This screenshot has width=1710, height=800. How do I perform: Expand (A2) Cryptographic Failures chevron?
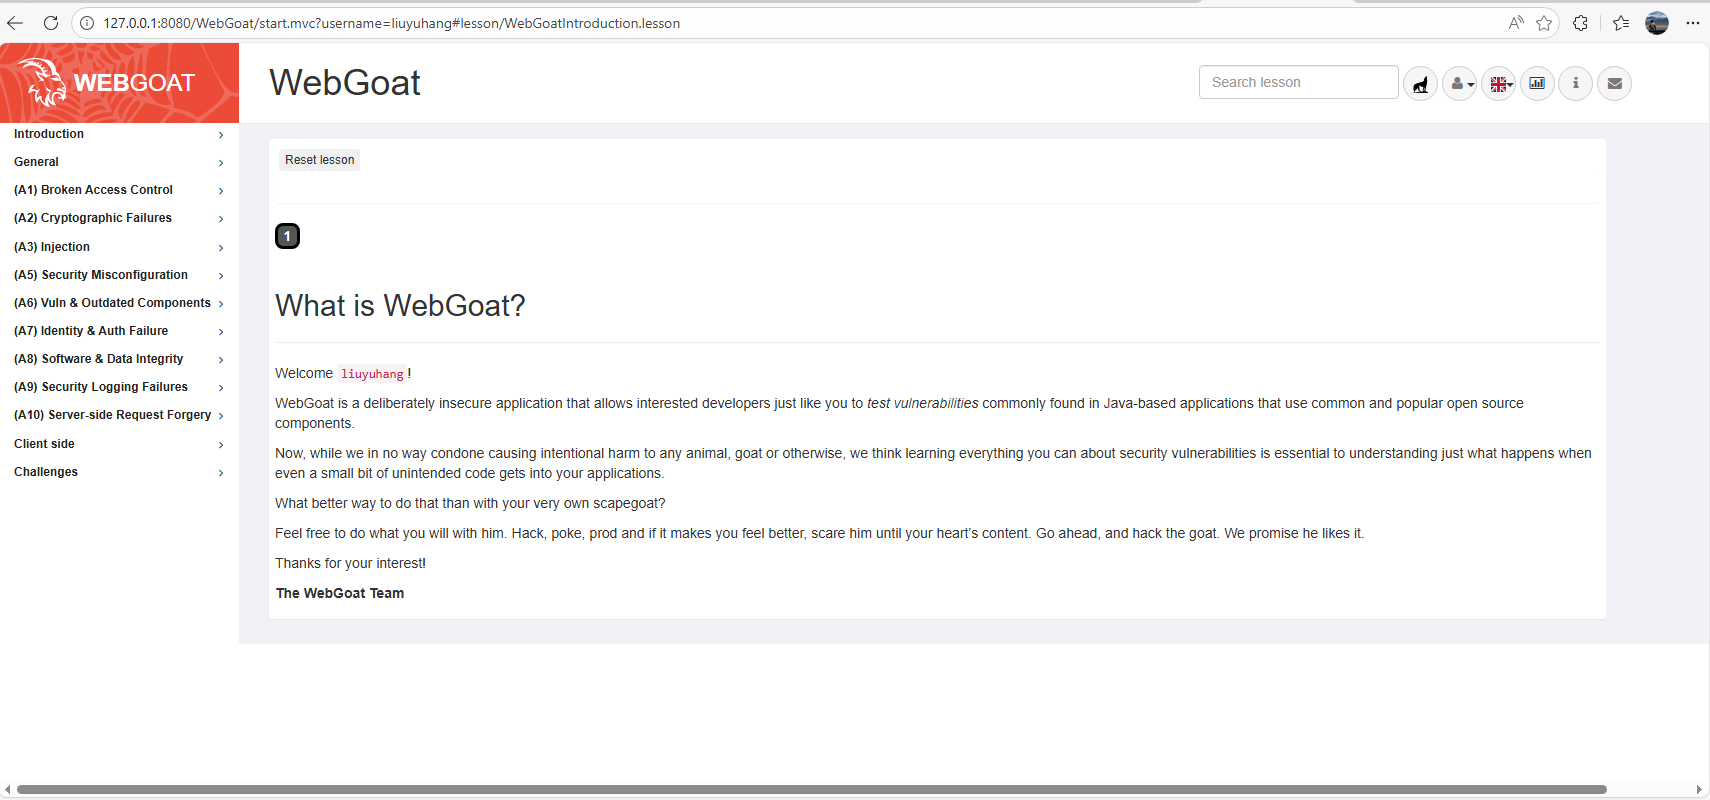click(221, 219)
